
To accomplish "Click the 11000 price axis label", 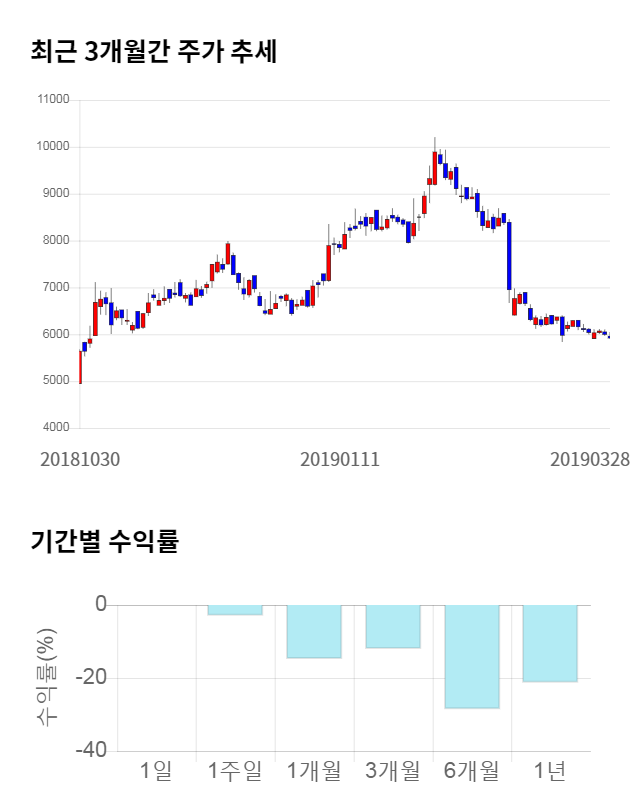I will 52,100.
